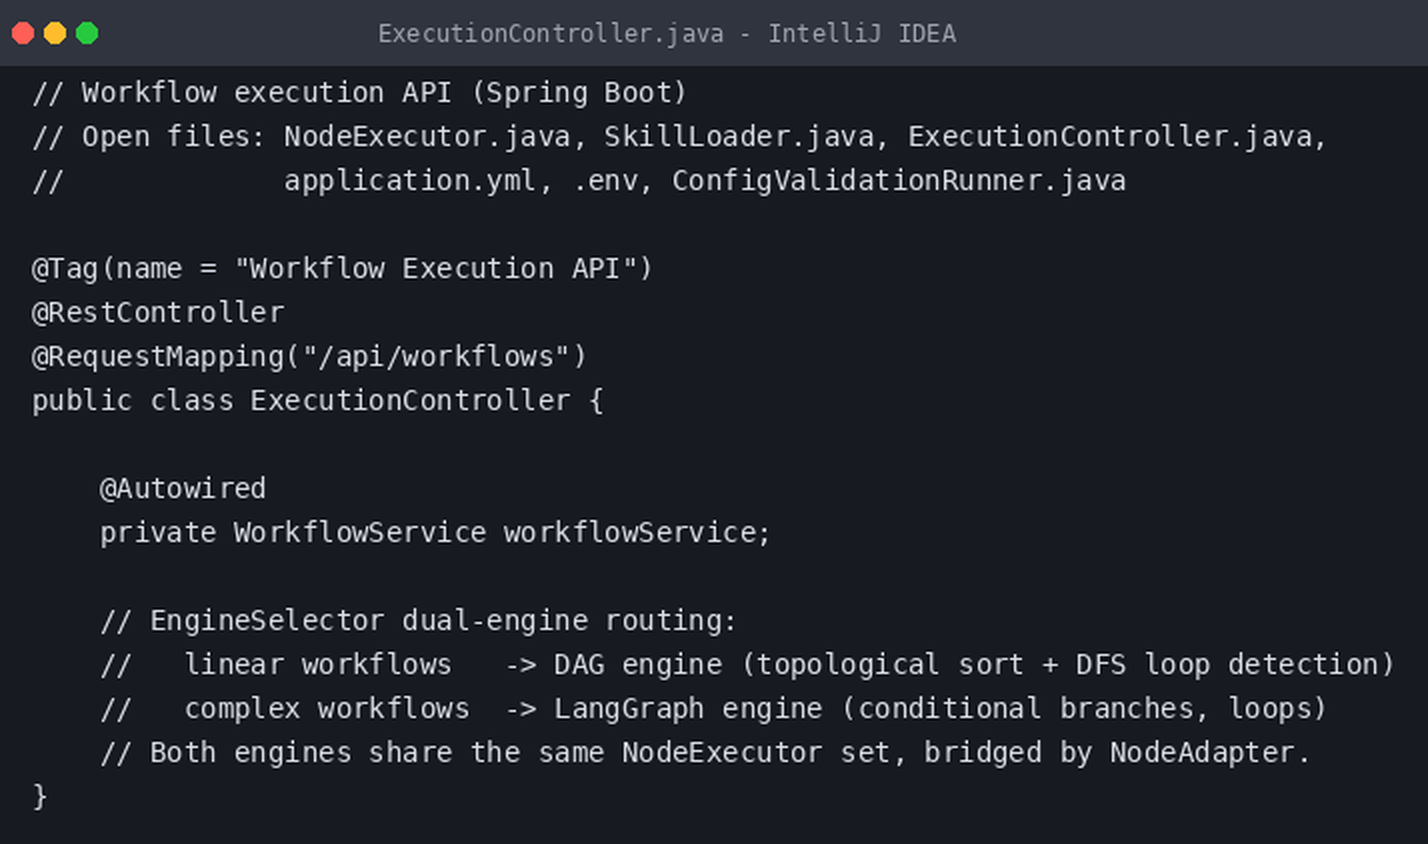The width and height of the screenshot is (1428, 844).
Task: Click the "Workflow Execution API" string literal
Action: [x=436, y=268]
